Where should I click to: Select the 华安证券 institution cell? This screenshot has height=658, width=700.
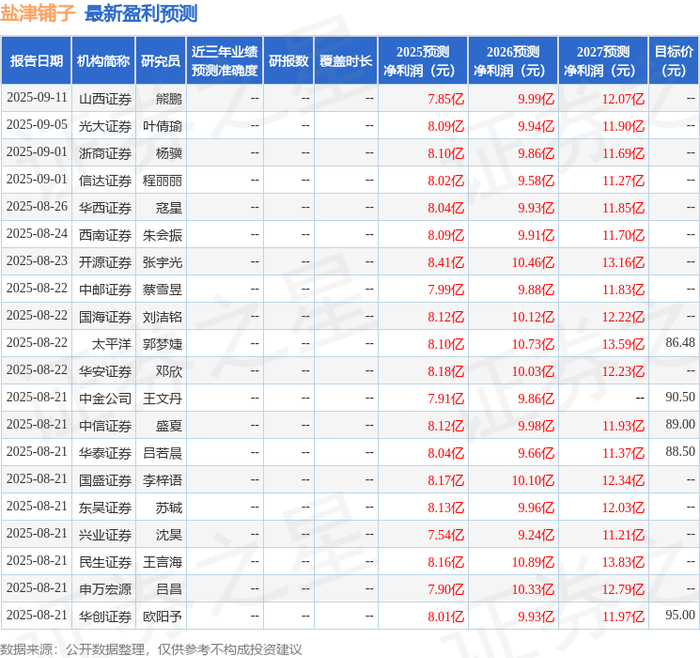tap(105, 371)
